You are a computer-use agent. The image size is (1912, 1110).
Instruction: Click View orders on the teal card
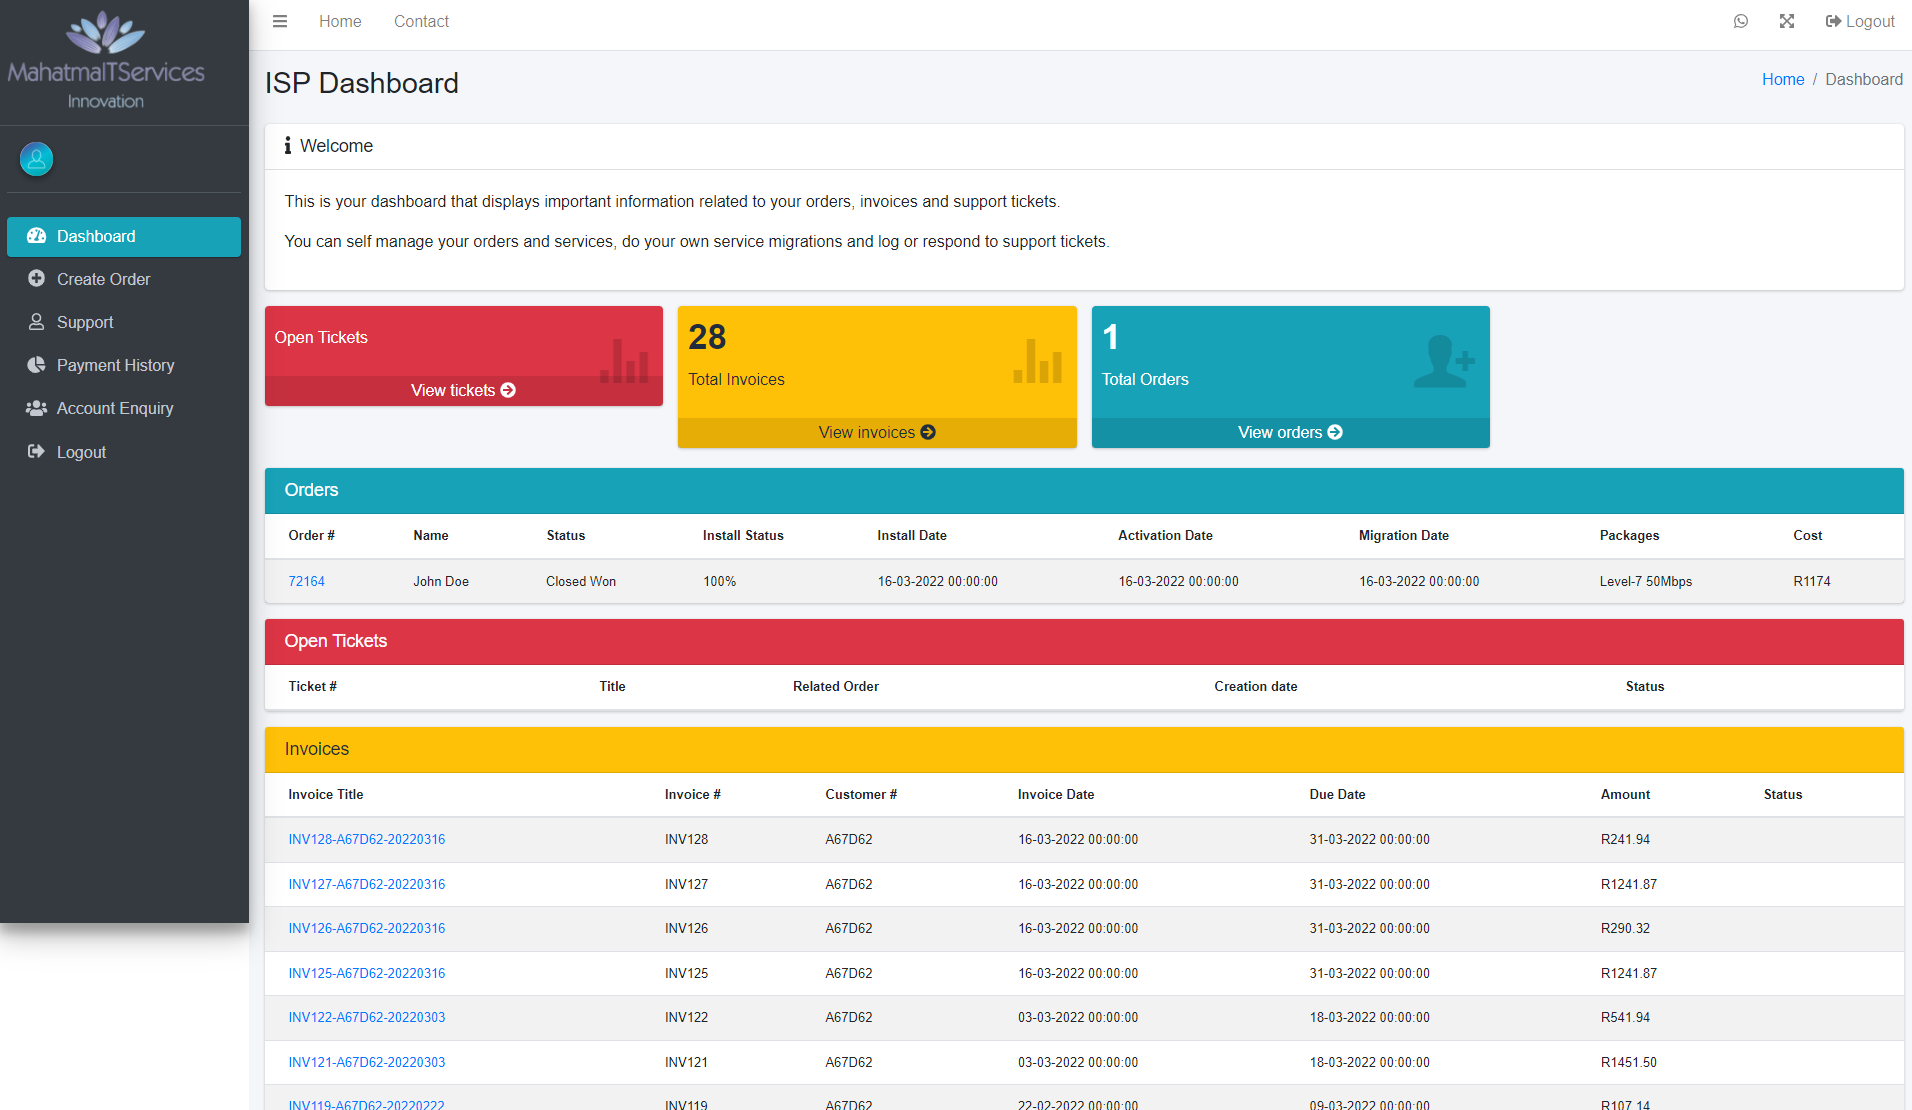click(1290, 432)
